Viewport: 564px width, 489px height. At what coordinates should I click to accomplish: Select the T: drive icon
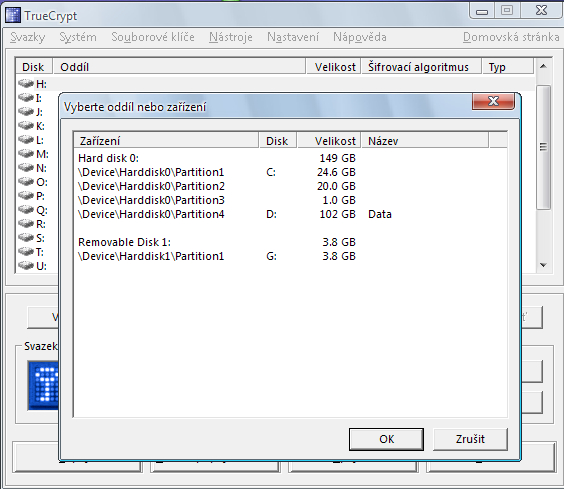tap(26, 252)
